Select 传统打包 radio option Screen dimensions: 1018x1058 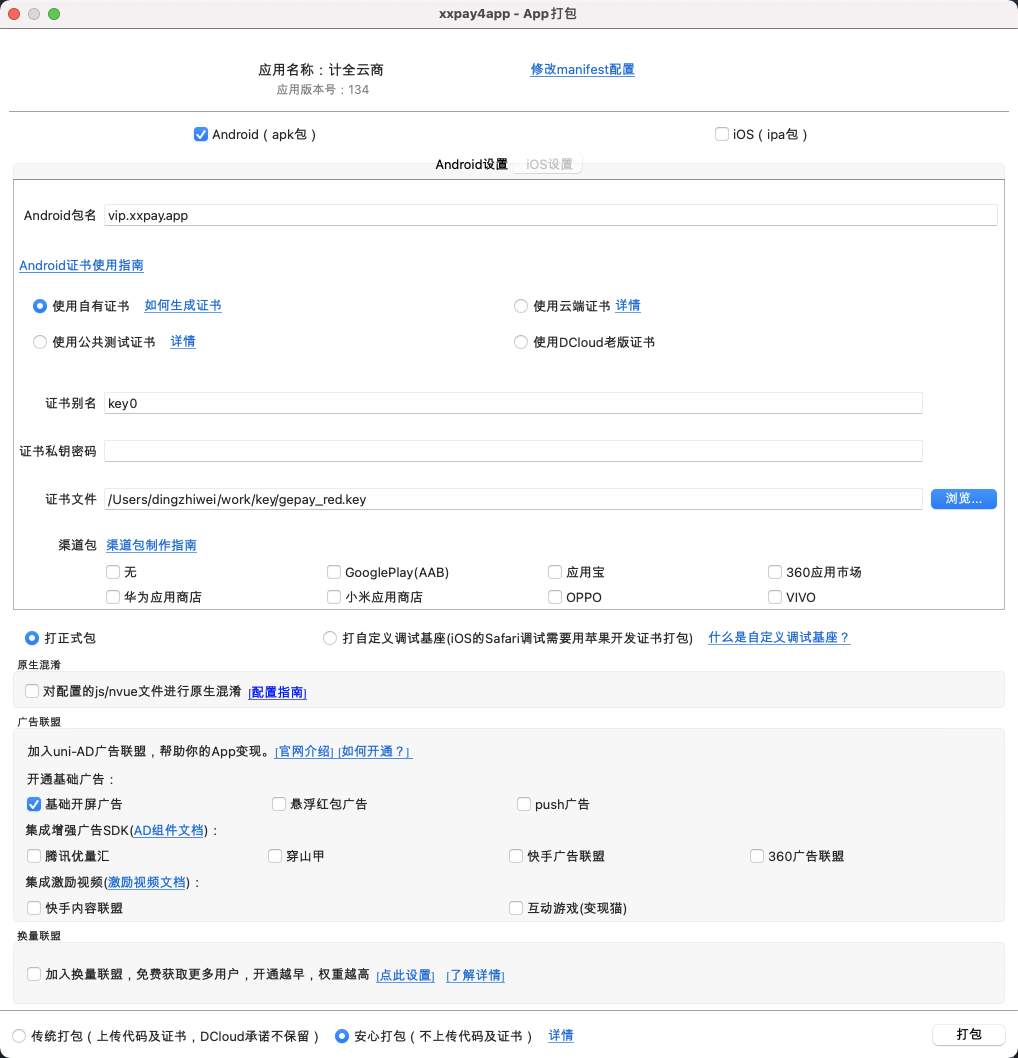[x=19, y=1036]
